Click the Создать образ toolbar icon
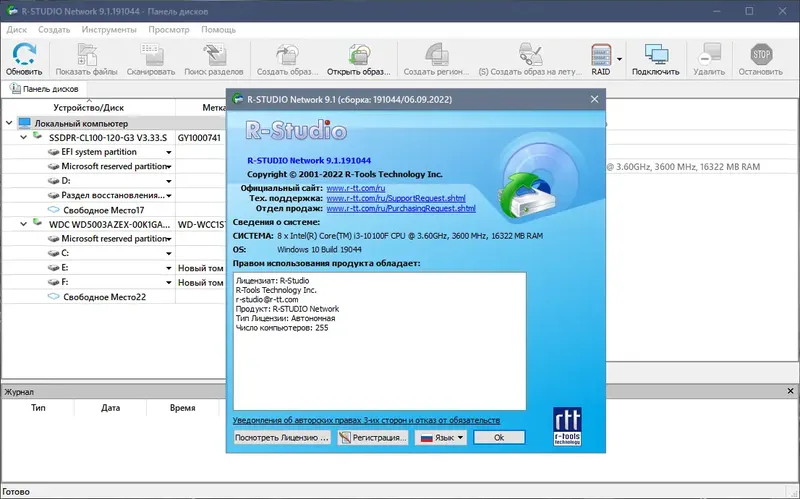The image size is (800, 499). (287, 54)
